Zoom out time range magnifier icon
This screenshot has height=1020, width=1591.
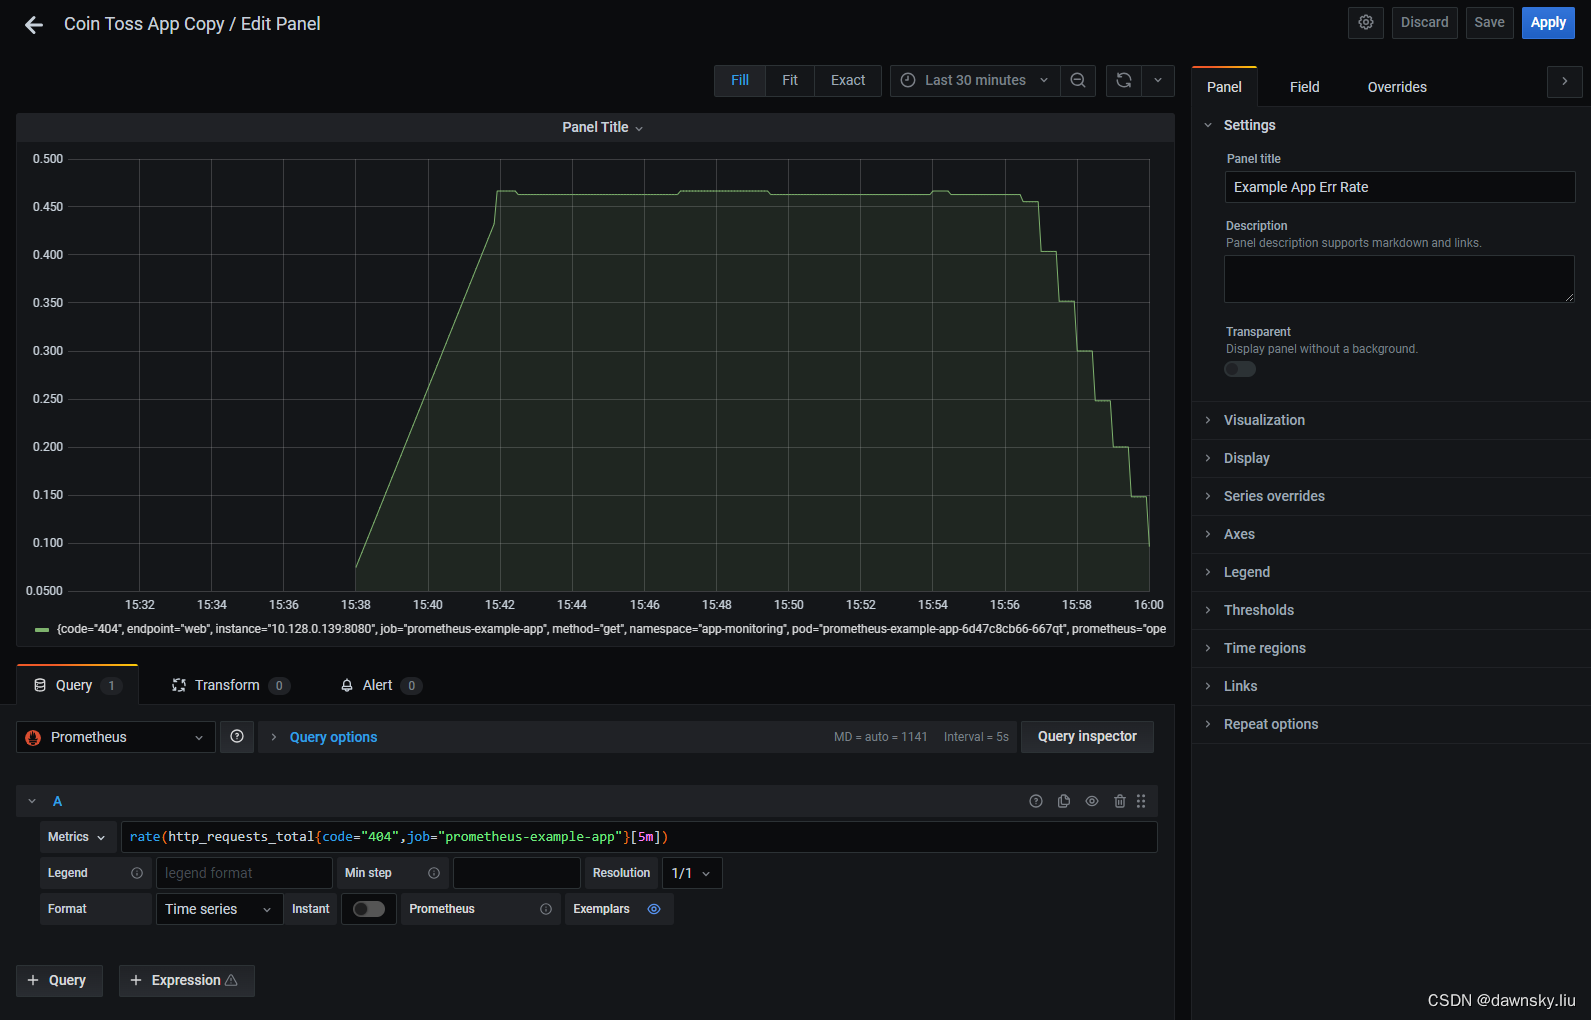[x=1078, y=80]
